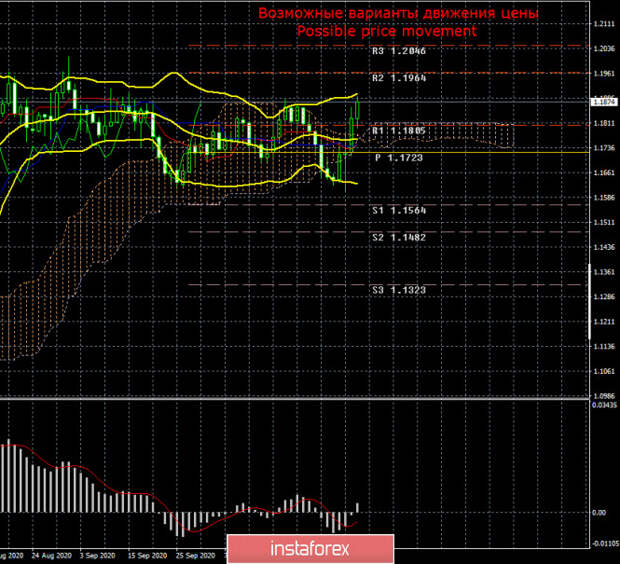Click the vertical scroll marker on price axis
620x564 pixels.
point(590,301)
